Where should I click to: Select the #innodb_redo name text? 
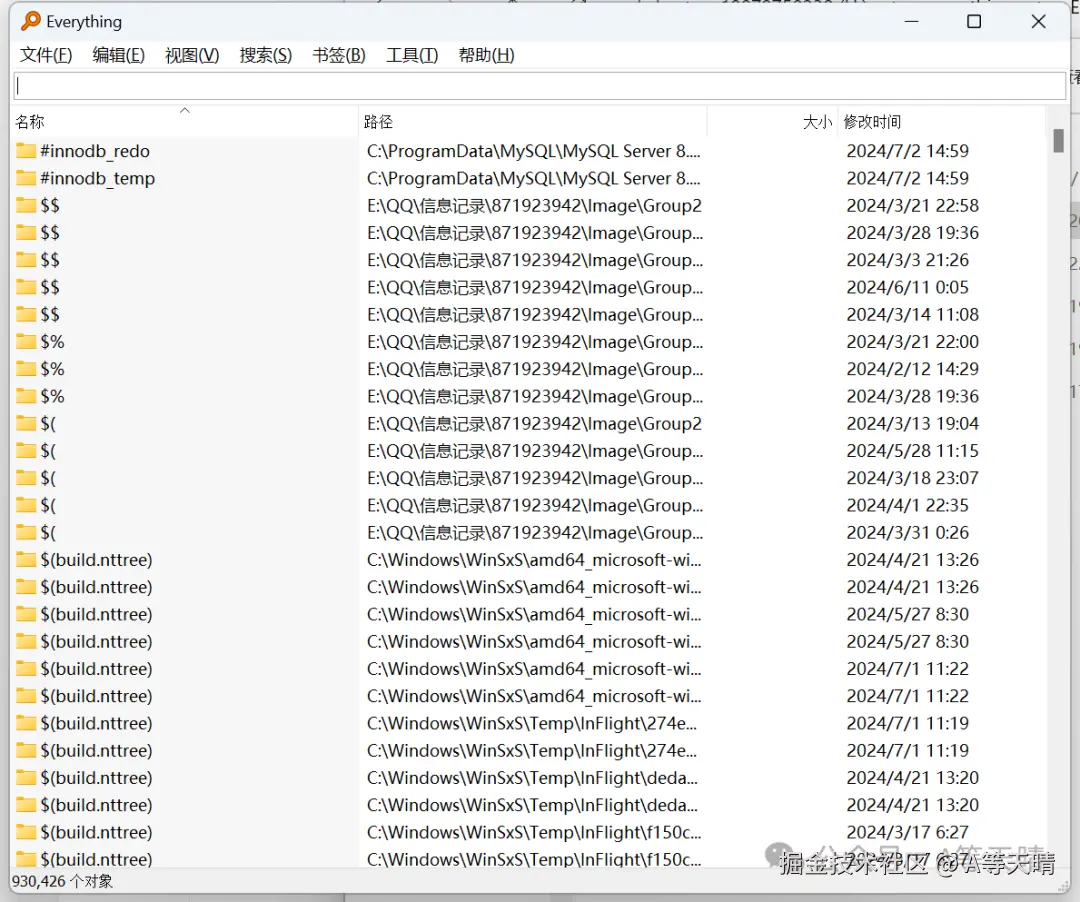pyautogui.click(x=95, y=151)
